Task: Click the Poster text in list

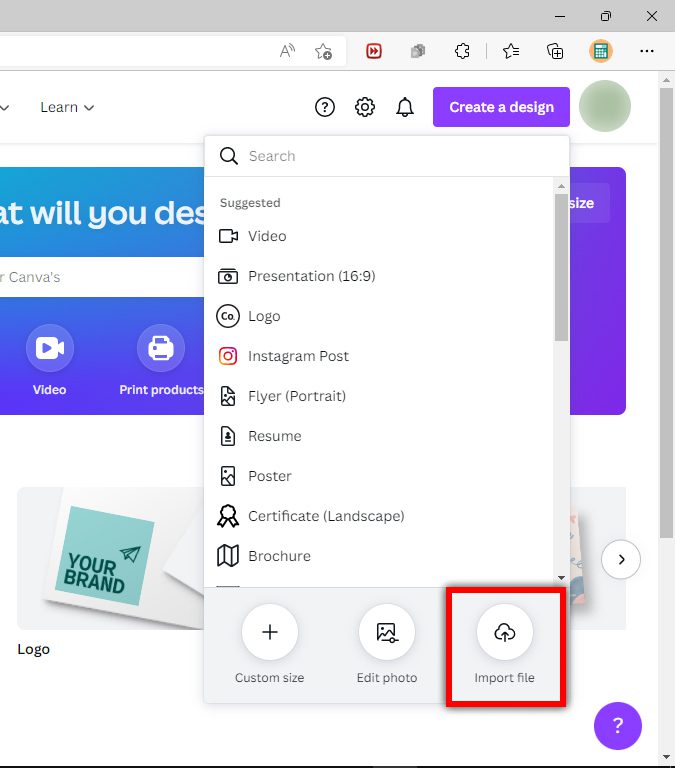Action: point(270,476)
